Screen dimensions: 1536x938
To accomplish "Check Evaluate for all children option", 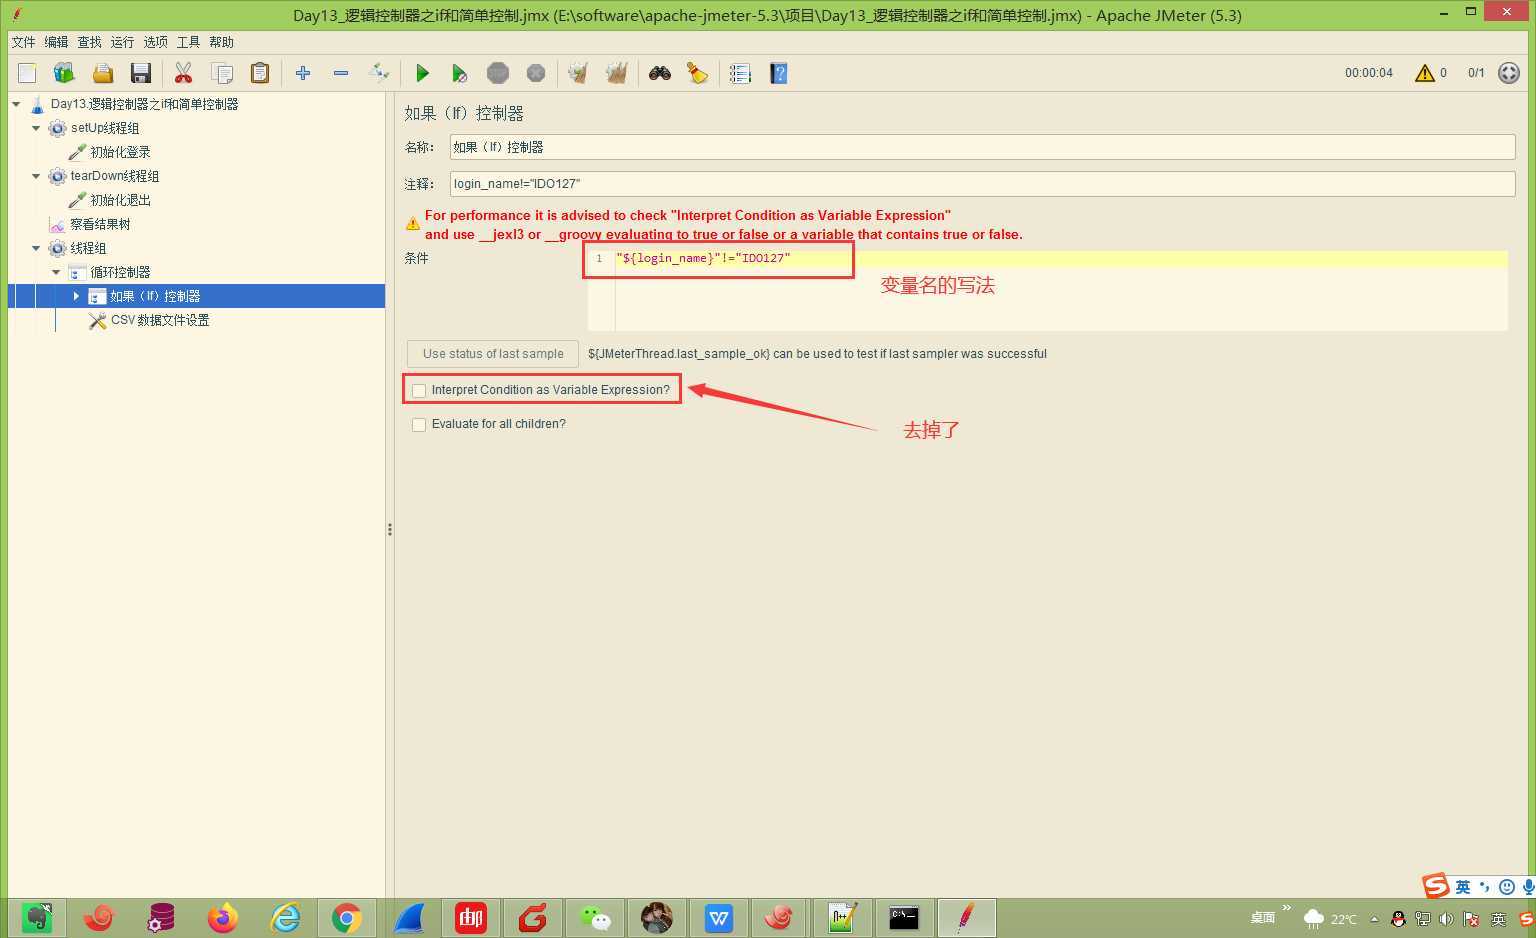I will tap(419, 424).
